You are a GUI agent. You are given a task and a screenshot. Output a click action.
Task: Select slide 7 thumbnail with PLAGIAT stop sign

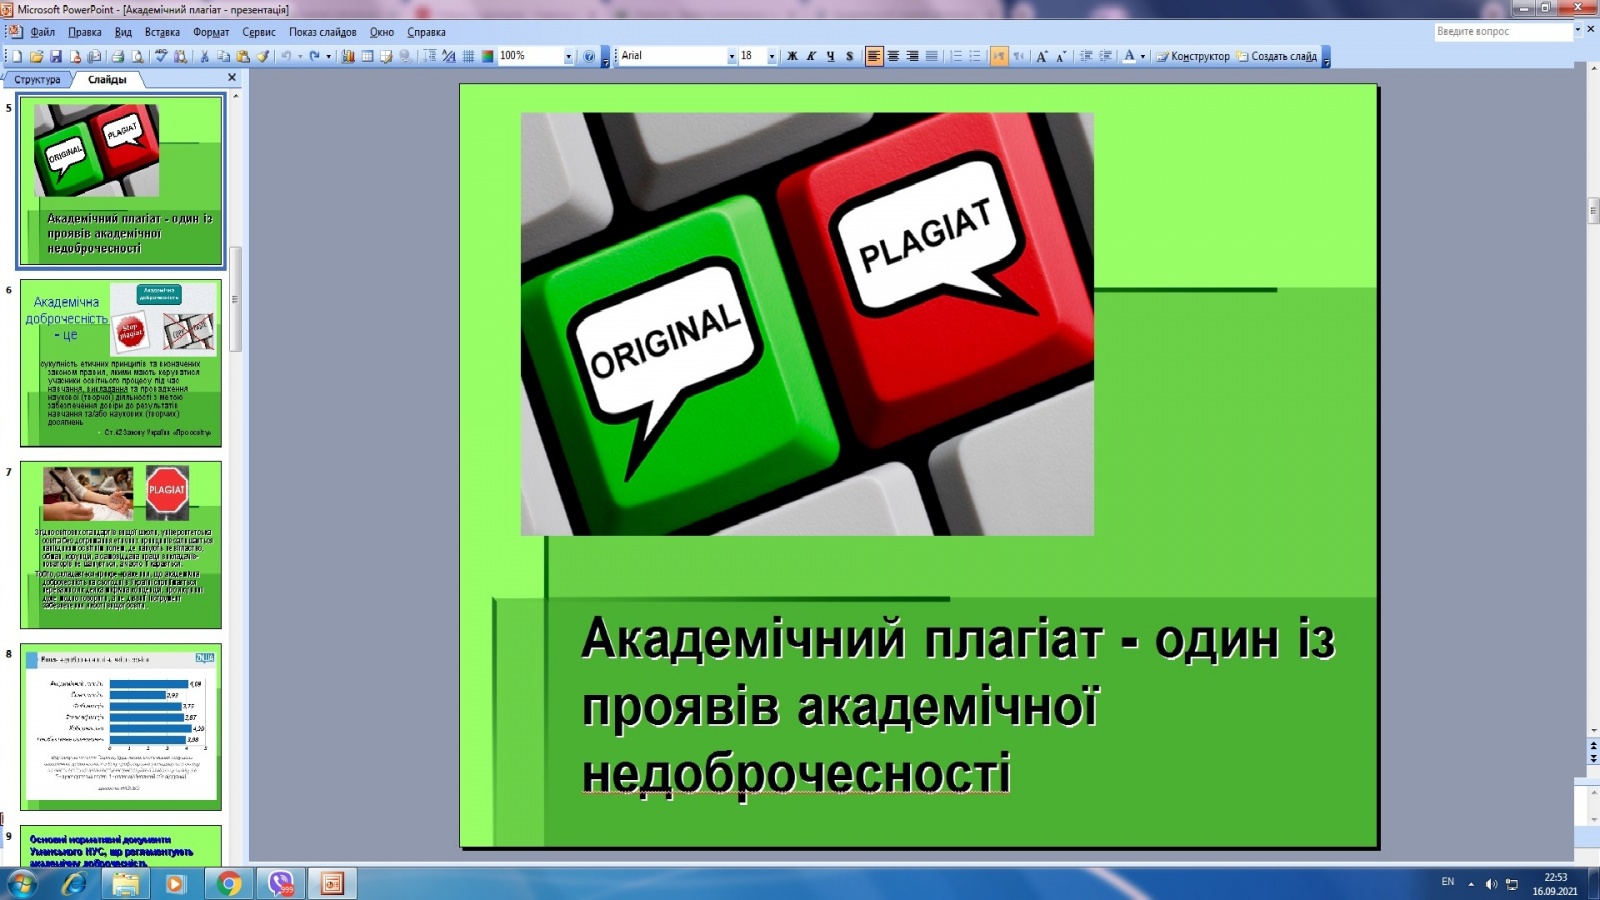point(121,545)
